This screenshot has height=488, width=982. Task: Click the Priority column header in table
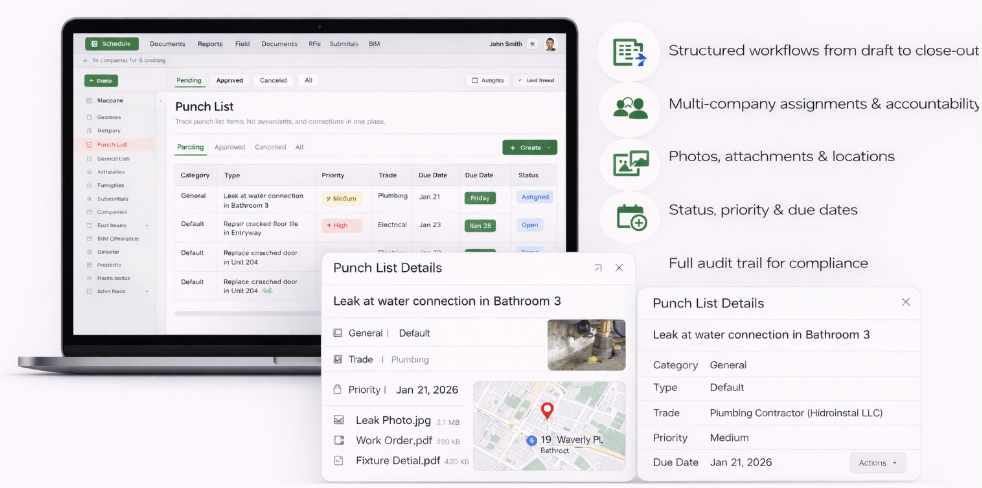pos(333,175)
